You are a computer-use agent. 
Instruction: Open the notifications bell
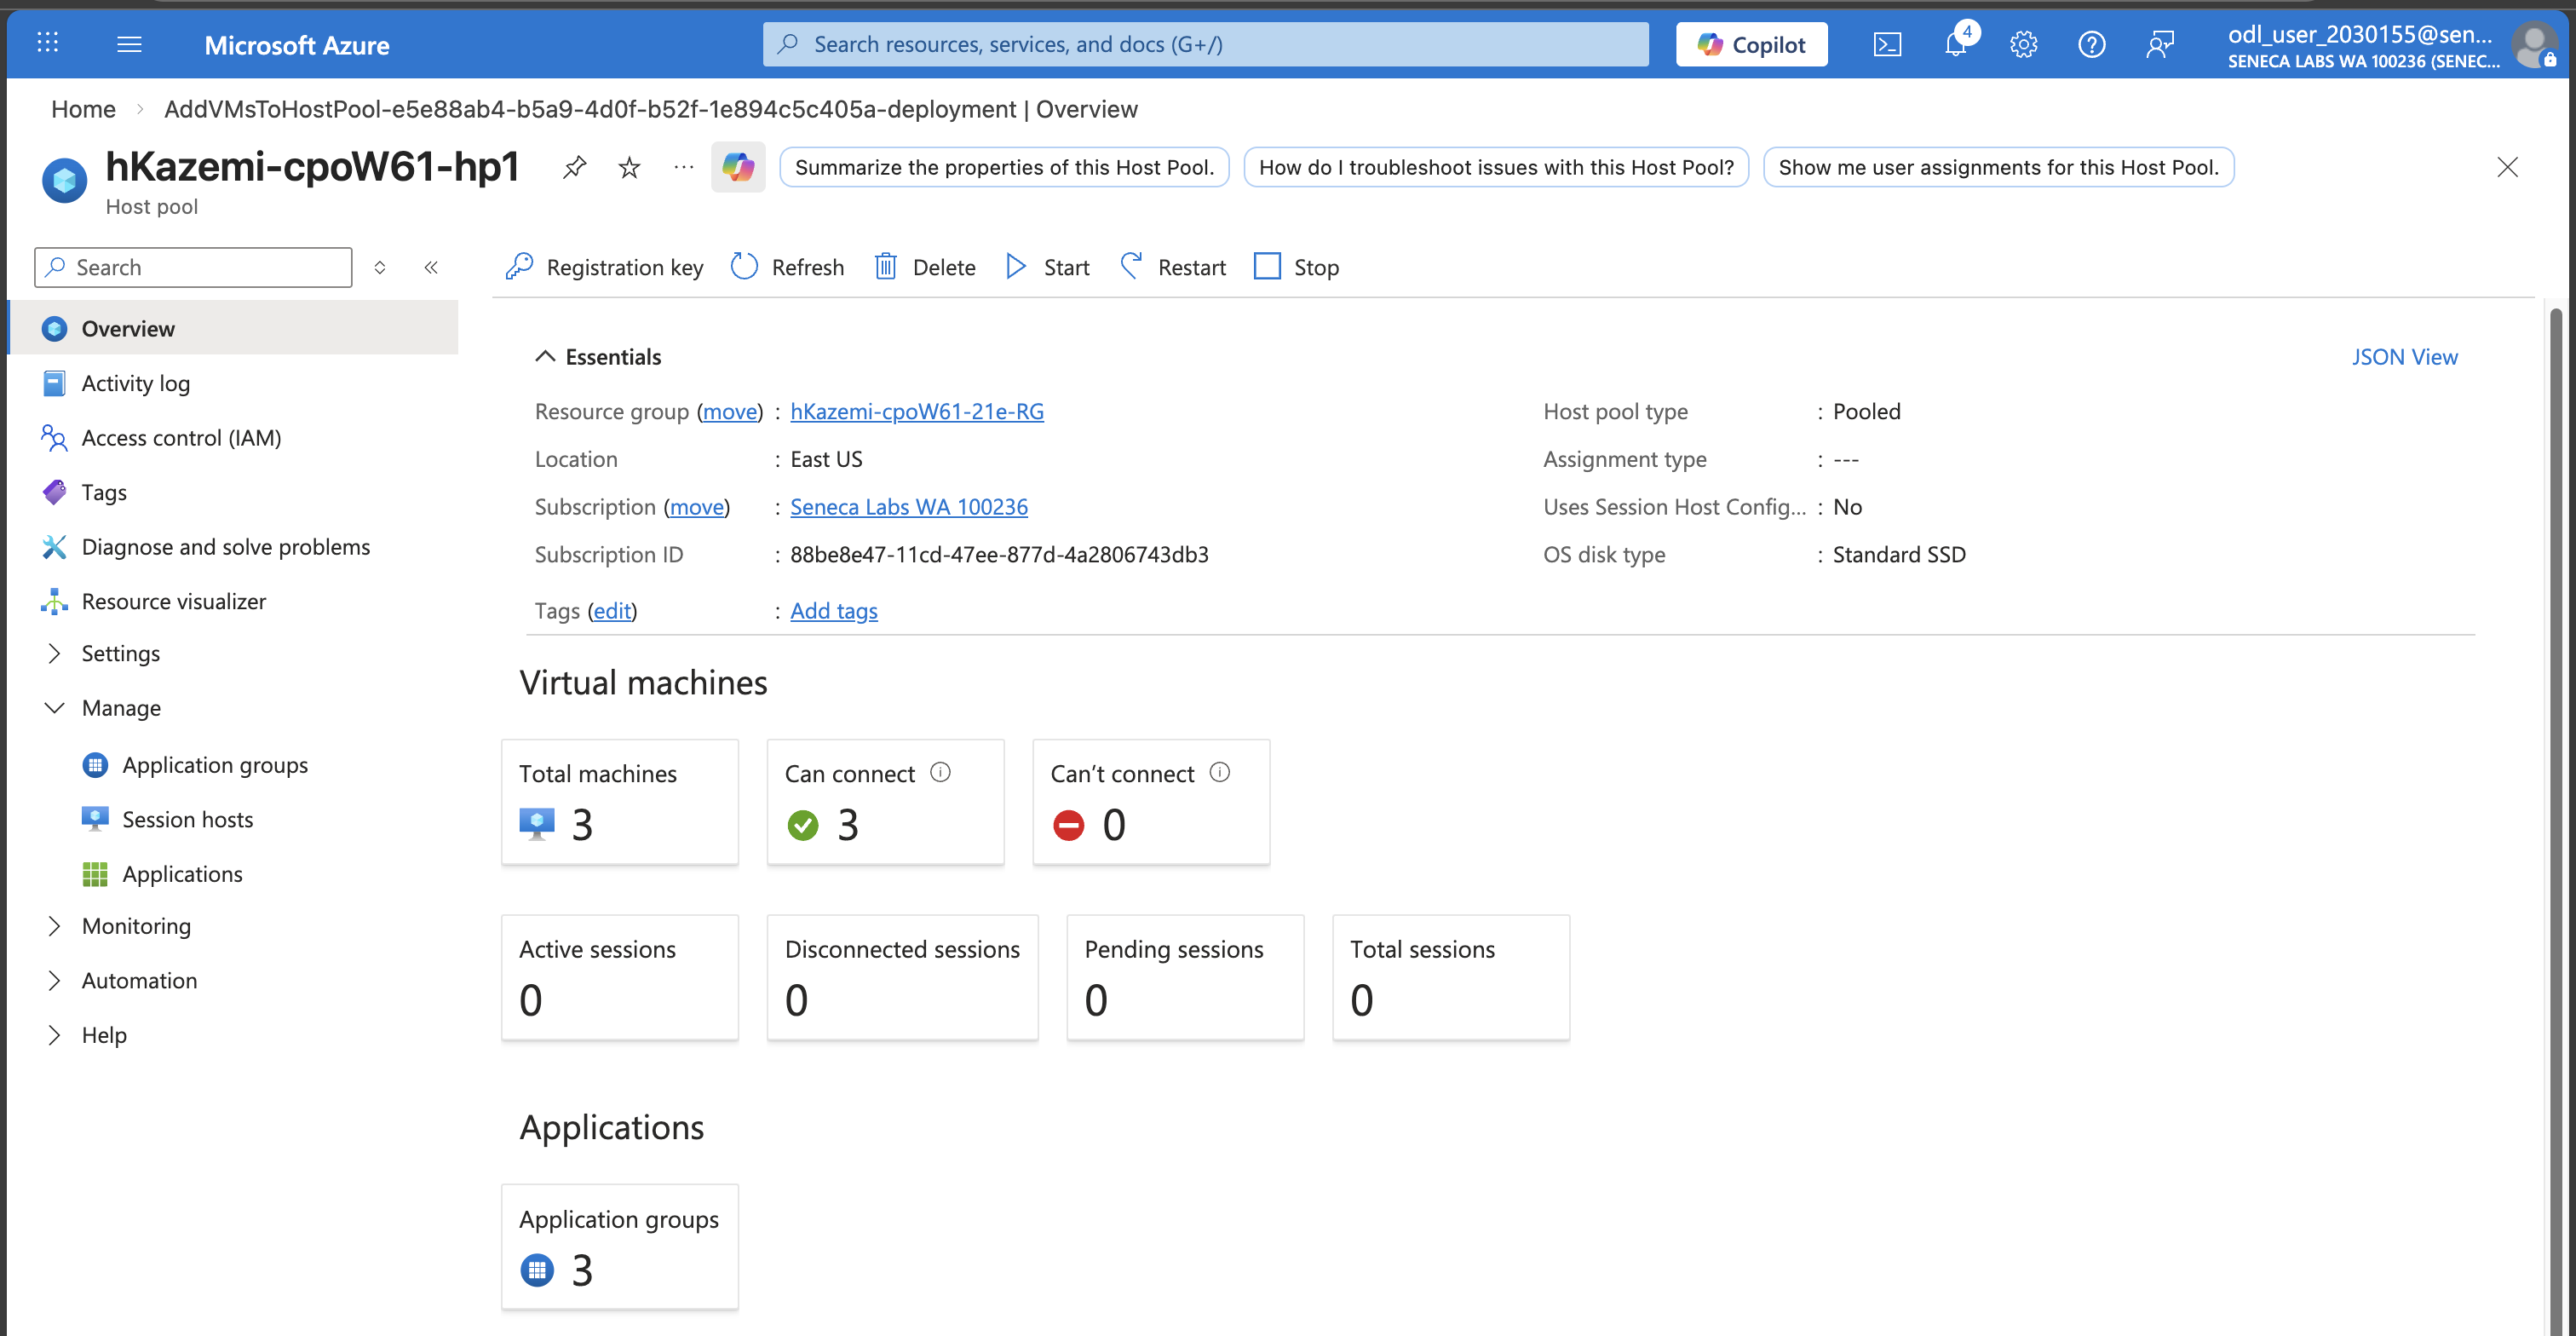(x=1956, y=44)
